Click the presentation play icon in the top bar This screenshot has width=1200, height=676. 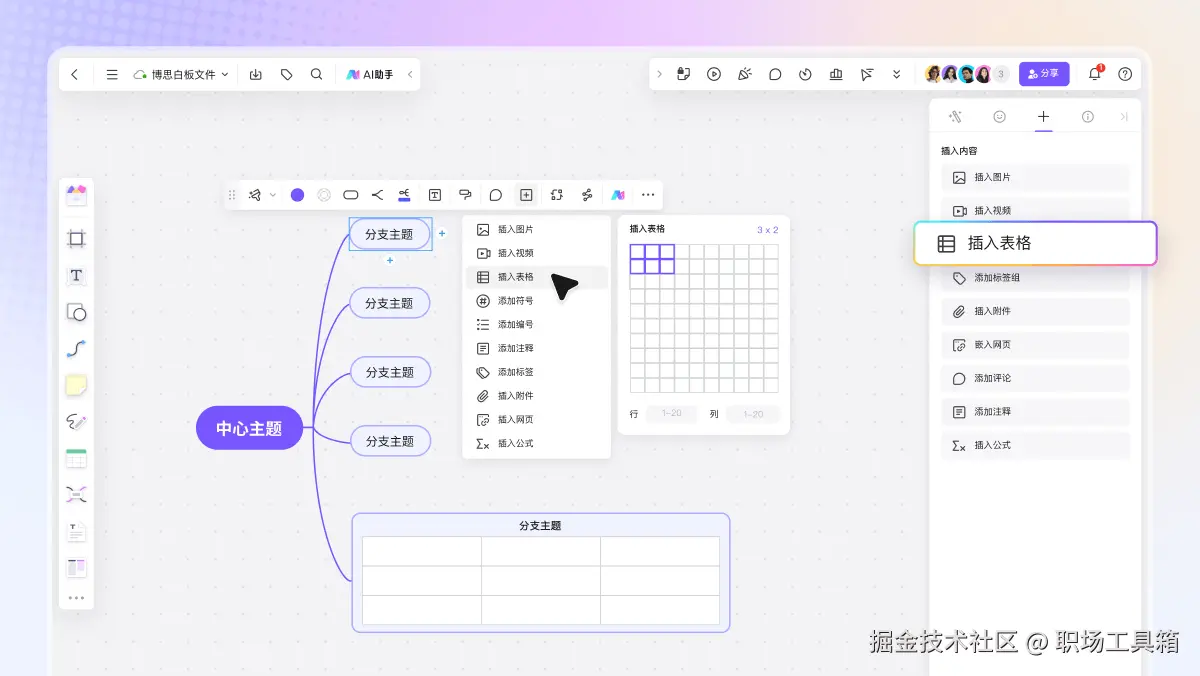tap(713, 73)
